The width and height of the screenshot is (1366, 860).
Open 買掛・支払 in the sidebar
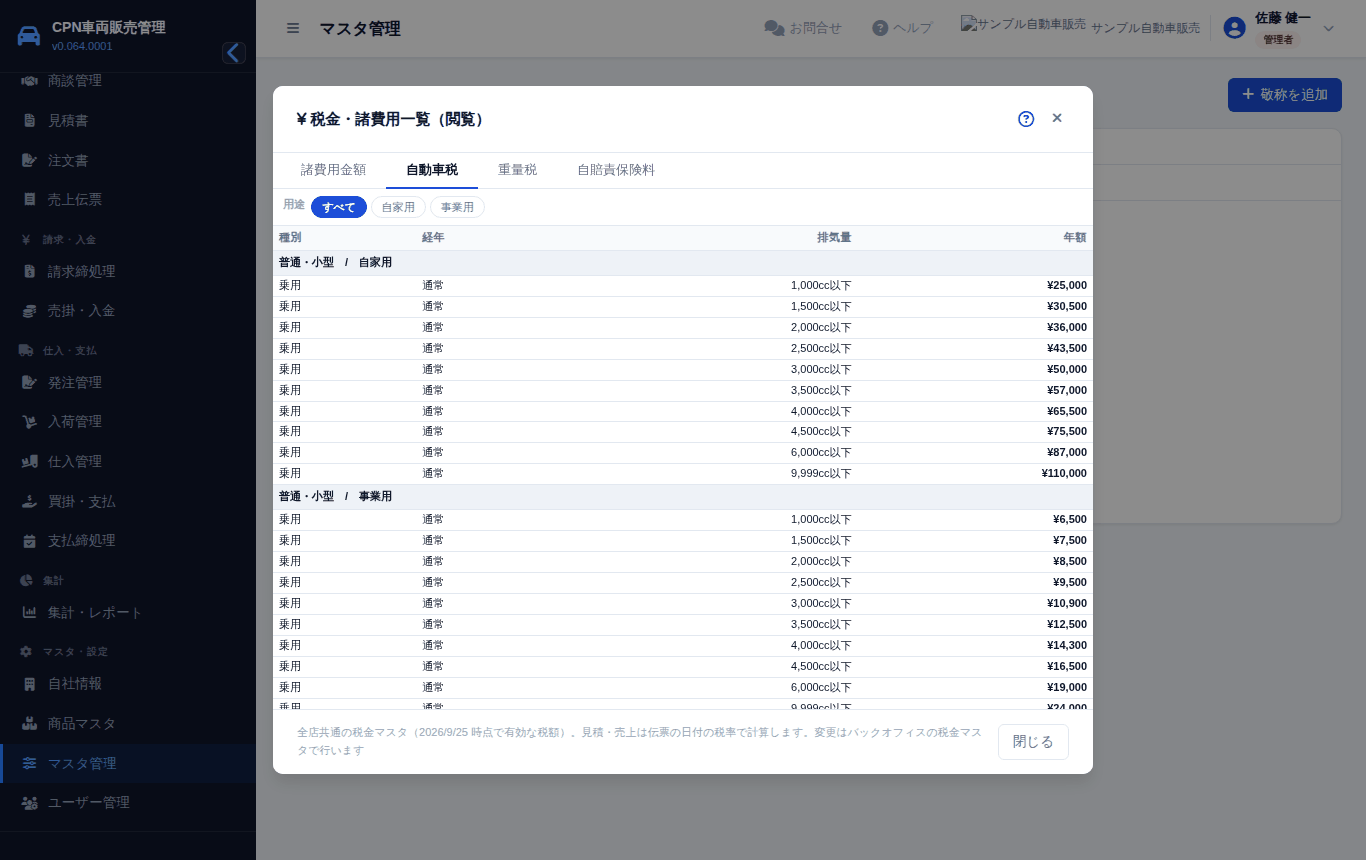coord(128,501)
